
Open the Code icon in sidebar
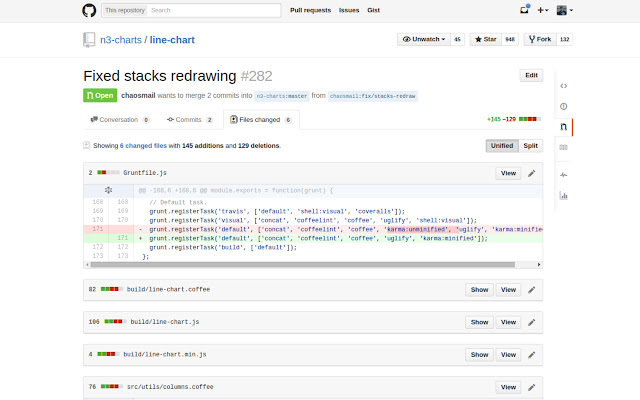tap(564, 86)
